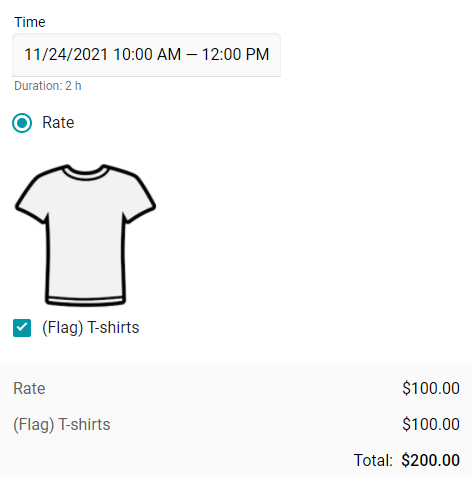Screen dimensions: 472x477
Task: Click the 11/24/2021 date in Time field
Action: [66, 54]
